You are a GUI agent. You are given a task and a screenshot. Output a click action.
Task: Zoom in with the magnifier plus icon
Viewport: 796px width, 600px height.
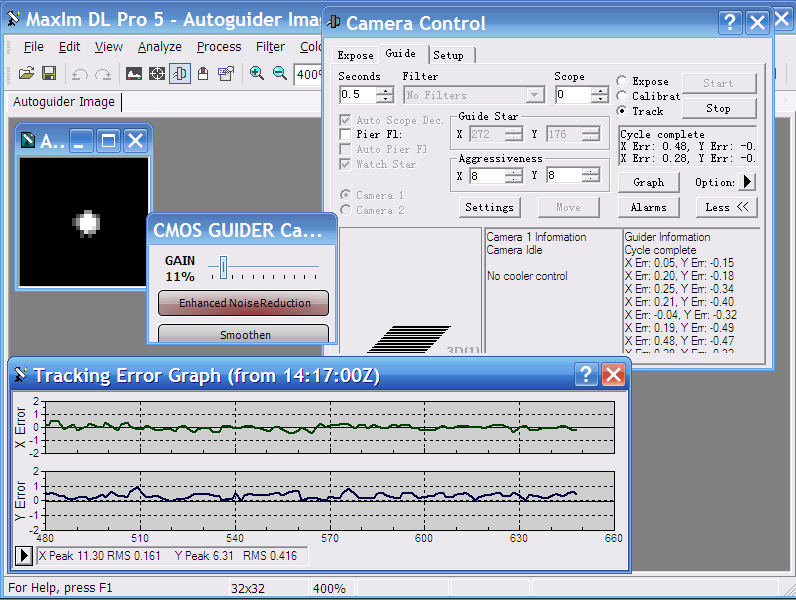pos(256,74)
